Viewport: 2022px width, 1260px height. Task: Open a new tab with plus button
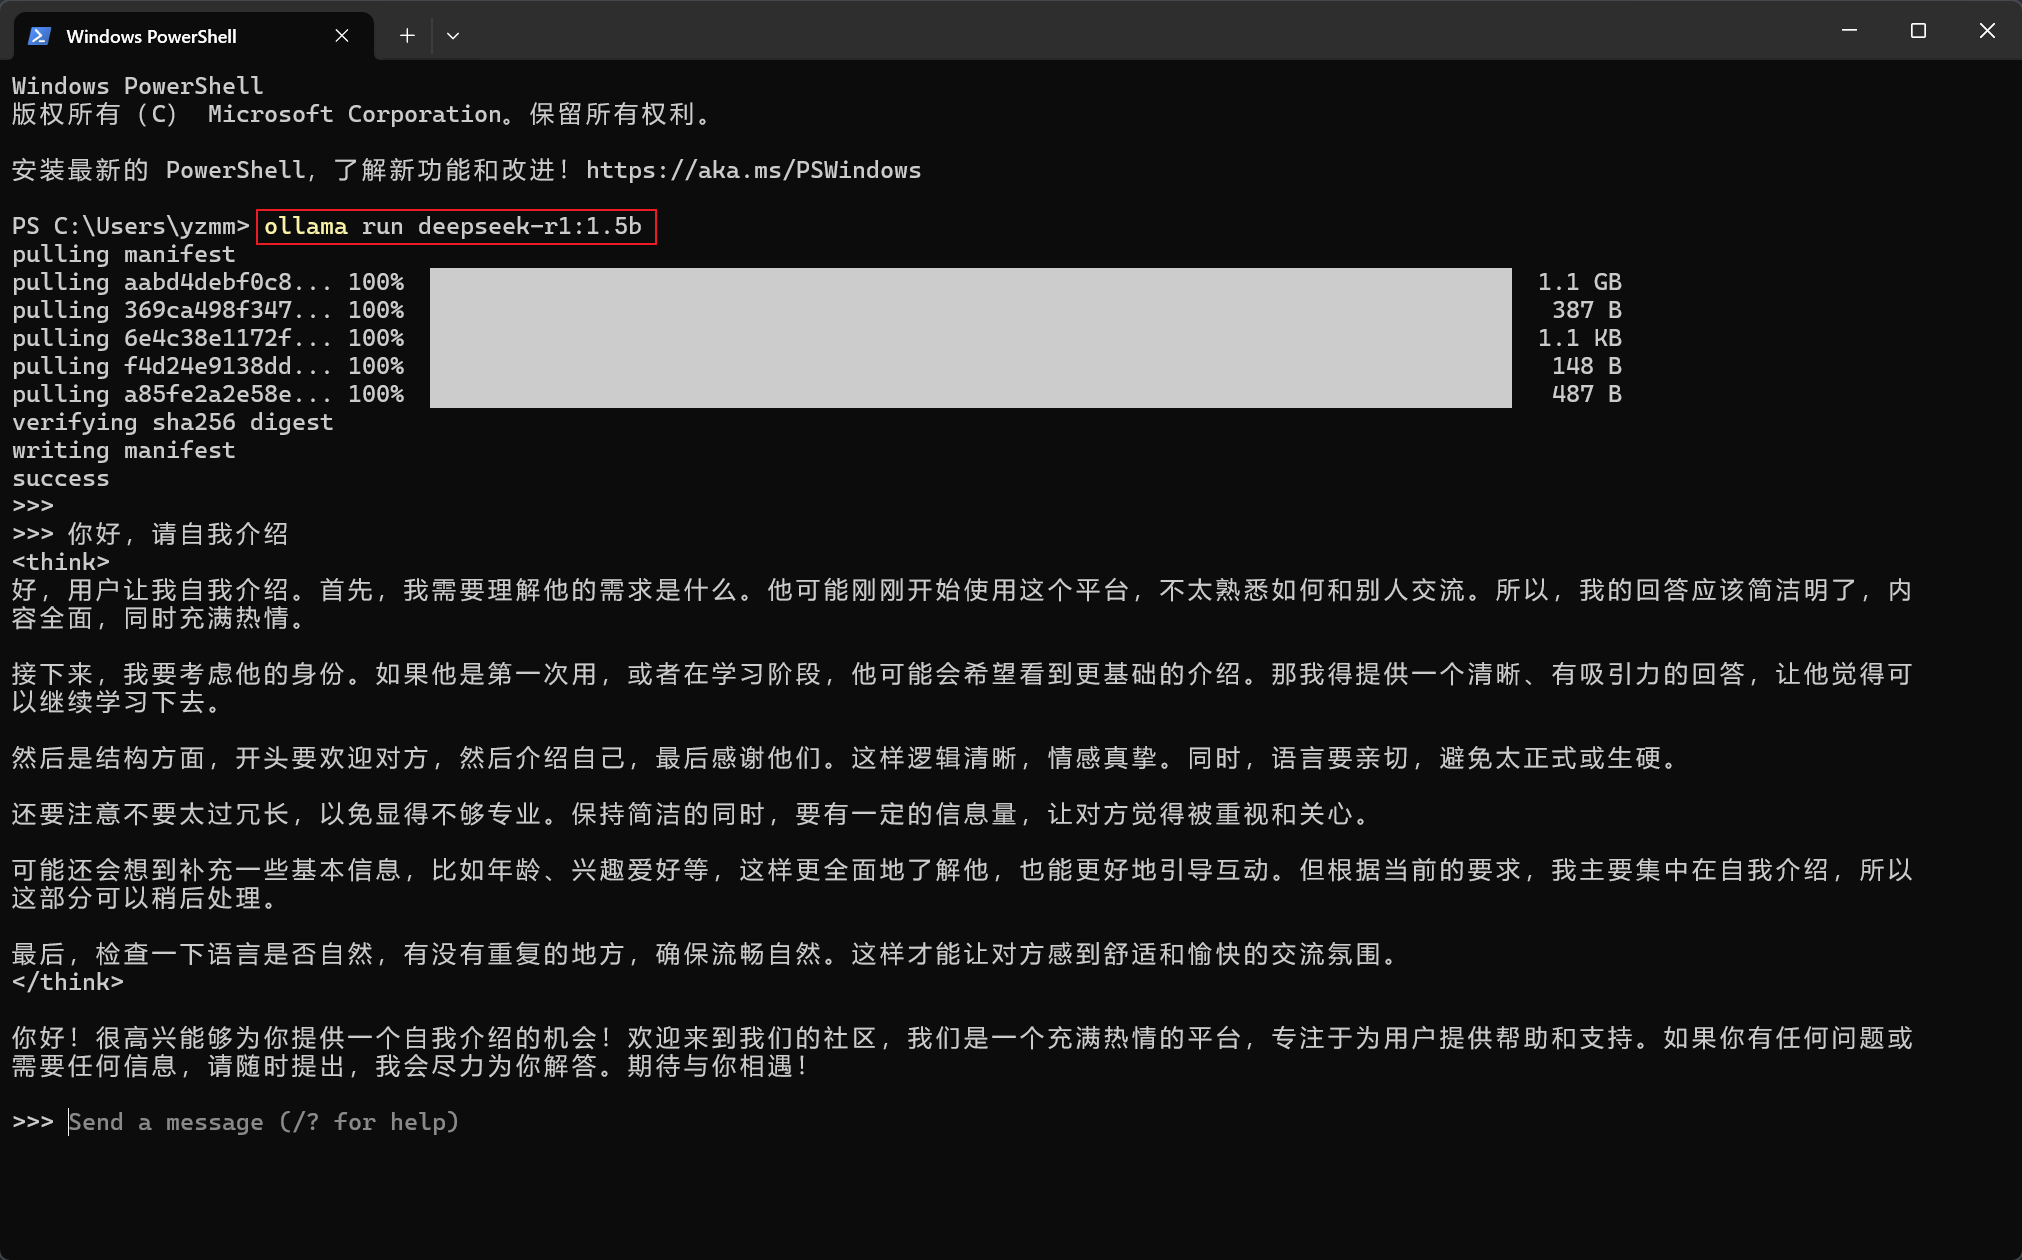tap(407, 36)
